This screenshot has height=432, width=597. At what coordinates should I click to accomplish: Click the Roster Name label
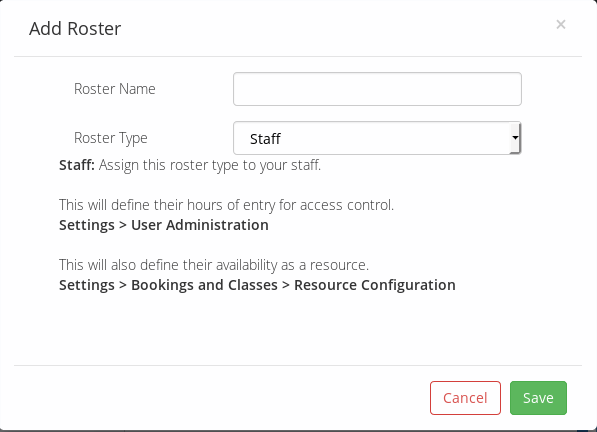click(x=115, y=89)
